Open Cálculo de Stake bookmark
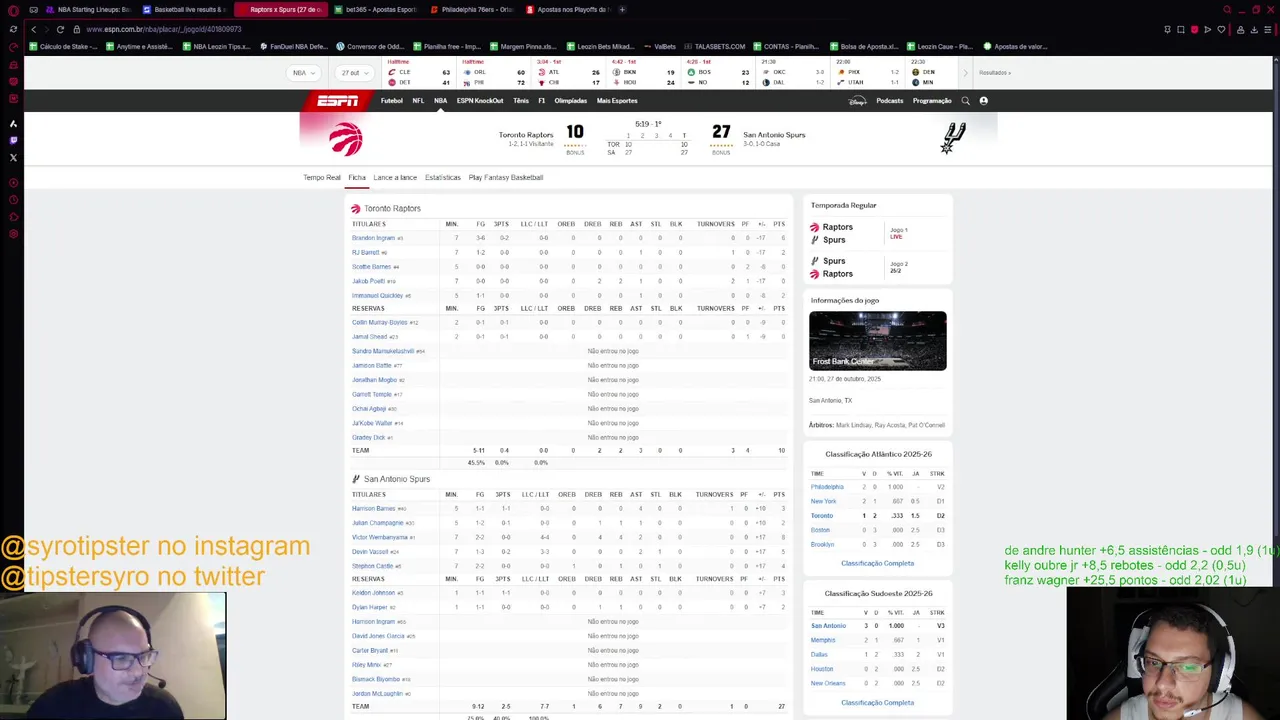The image size is (1280, 720). 62,46
